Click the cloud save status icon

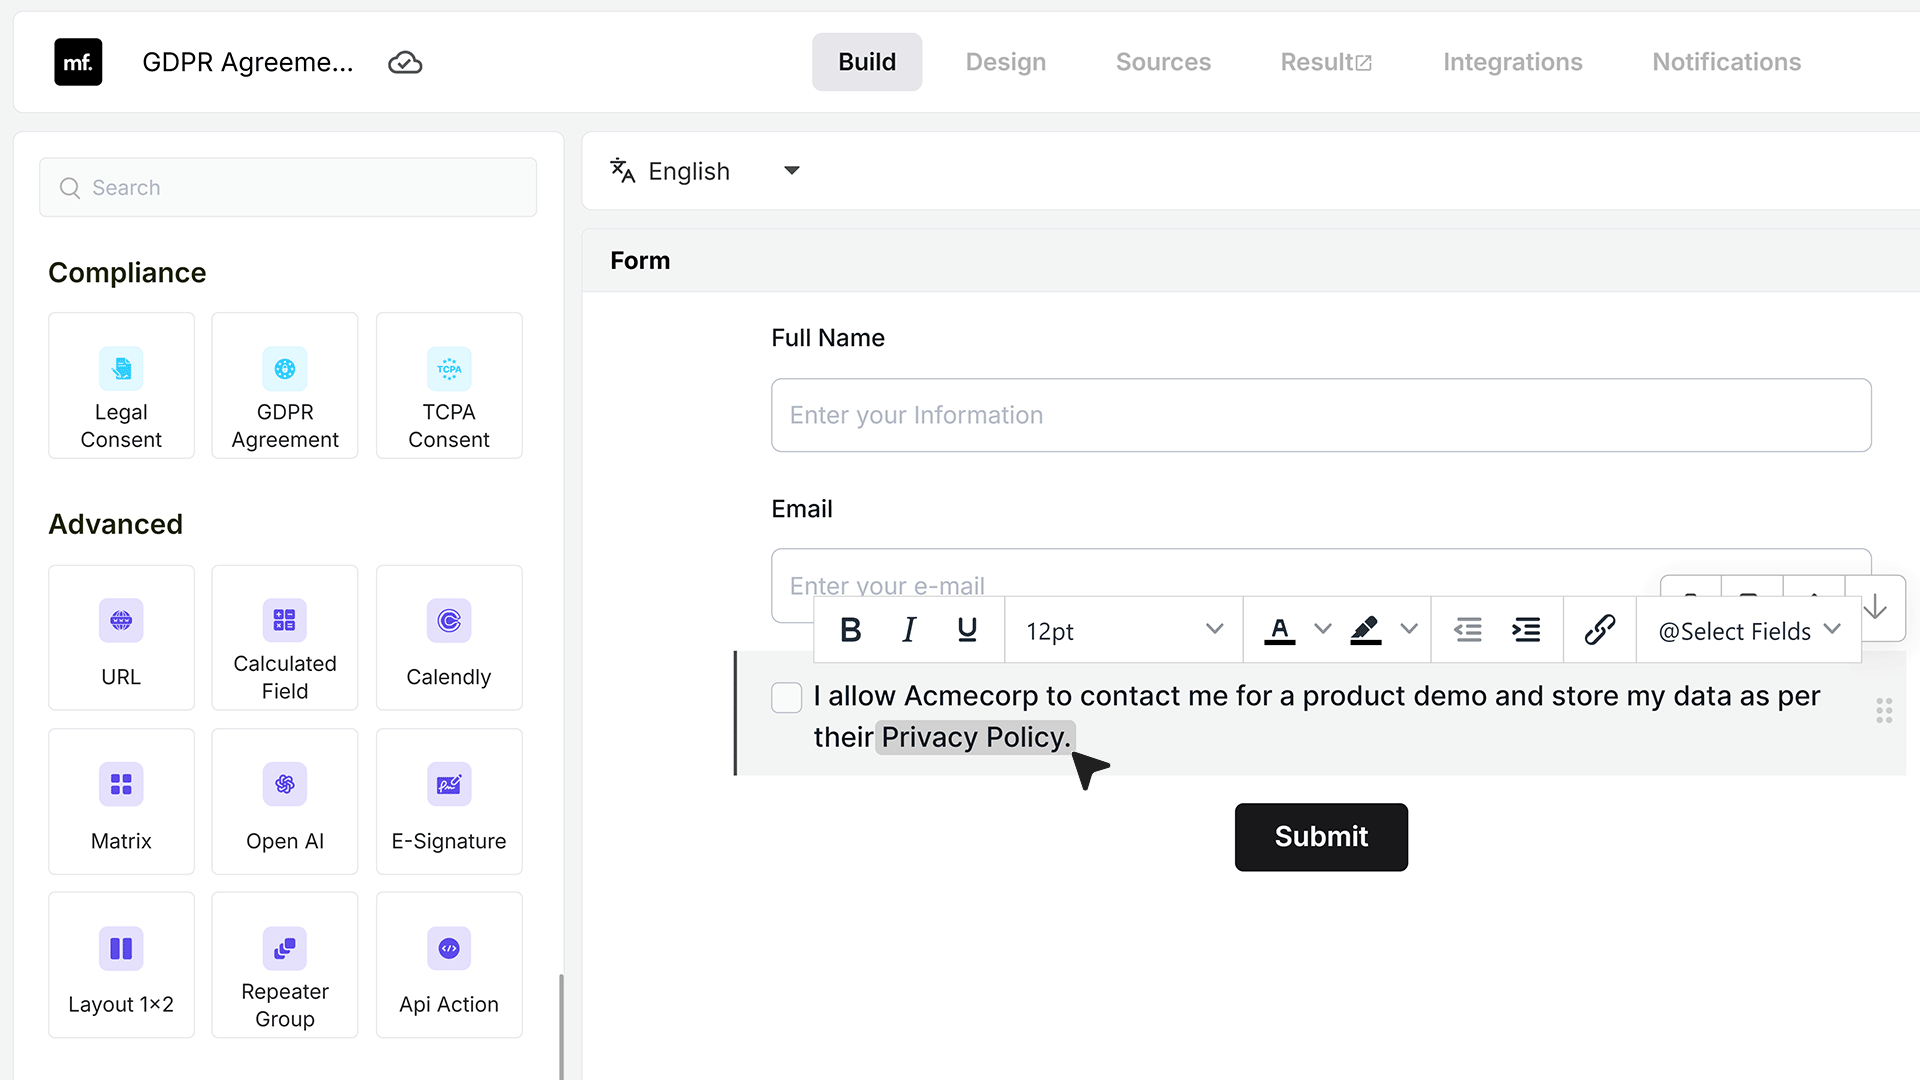405,63
